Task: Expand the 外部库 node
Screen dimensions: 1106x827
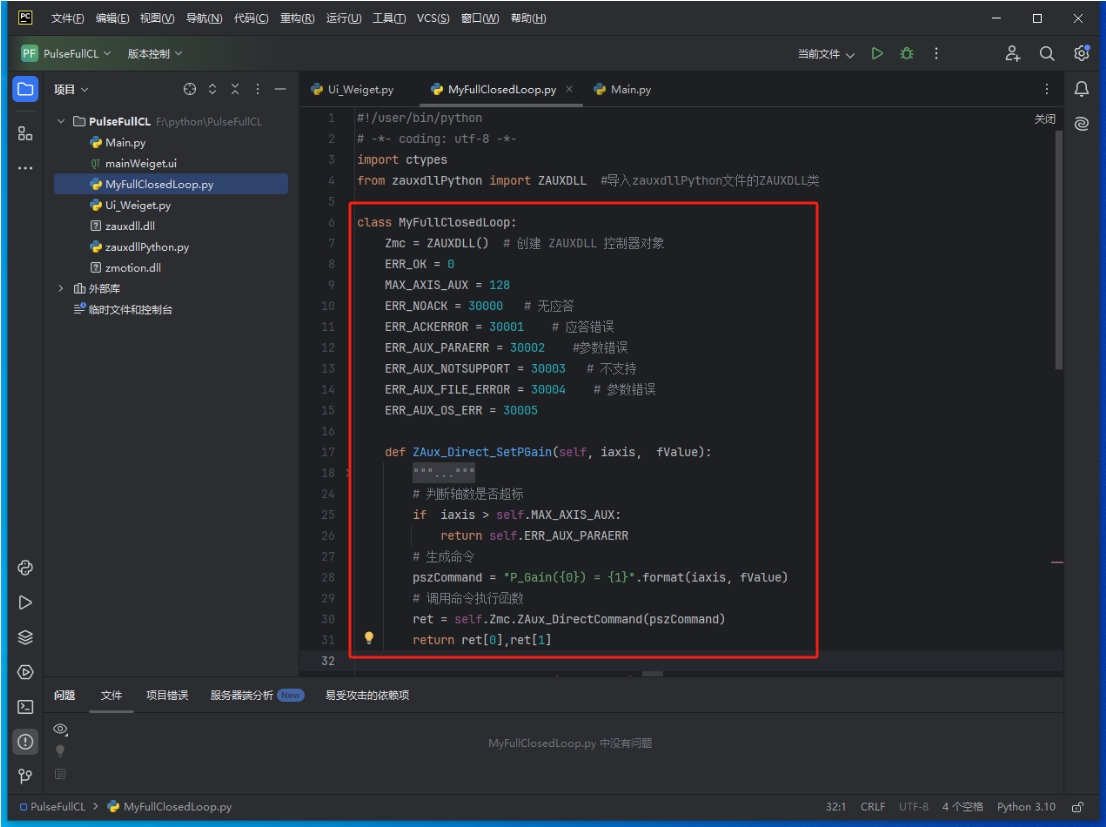Action: tap(61, 289)
